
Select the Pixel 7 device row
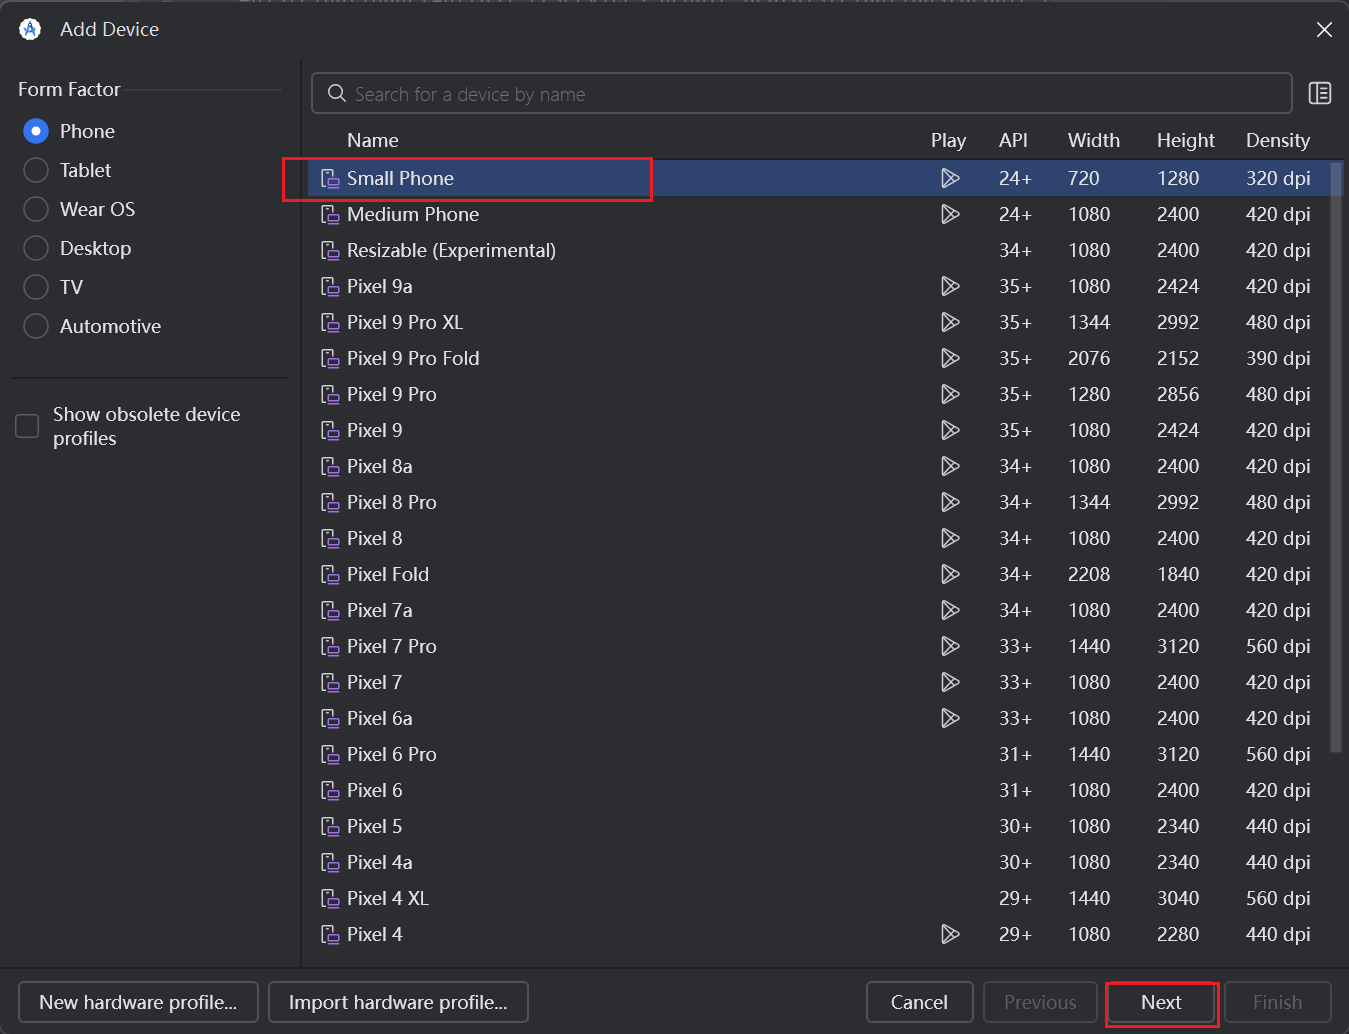[819, 682]
